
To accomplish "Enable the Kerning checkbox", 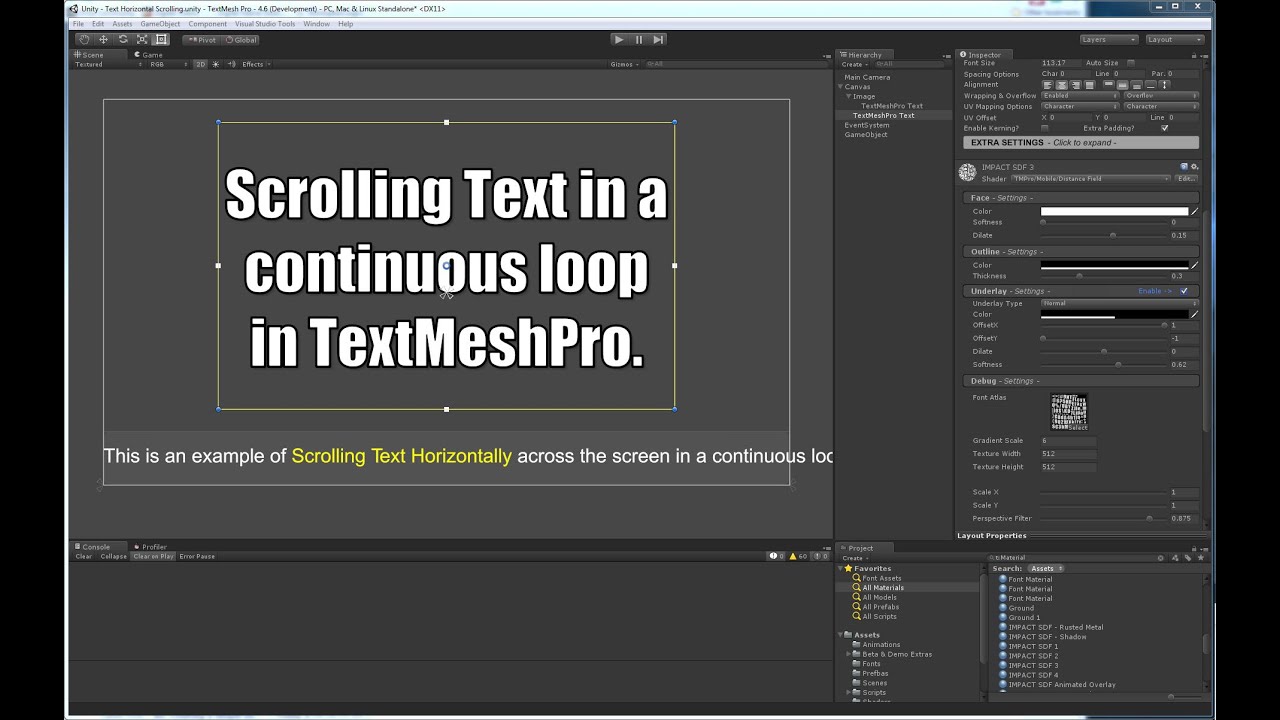I will (1044, 128).
